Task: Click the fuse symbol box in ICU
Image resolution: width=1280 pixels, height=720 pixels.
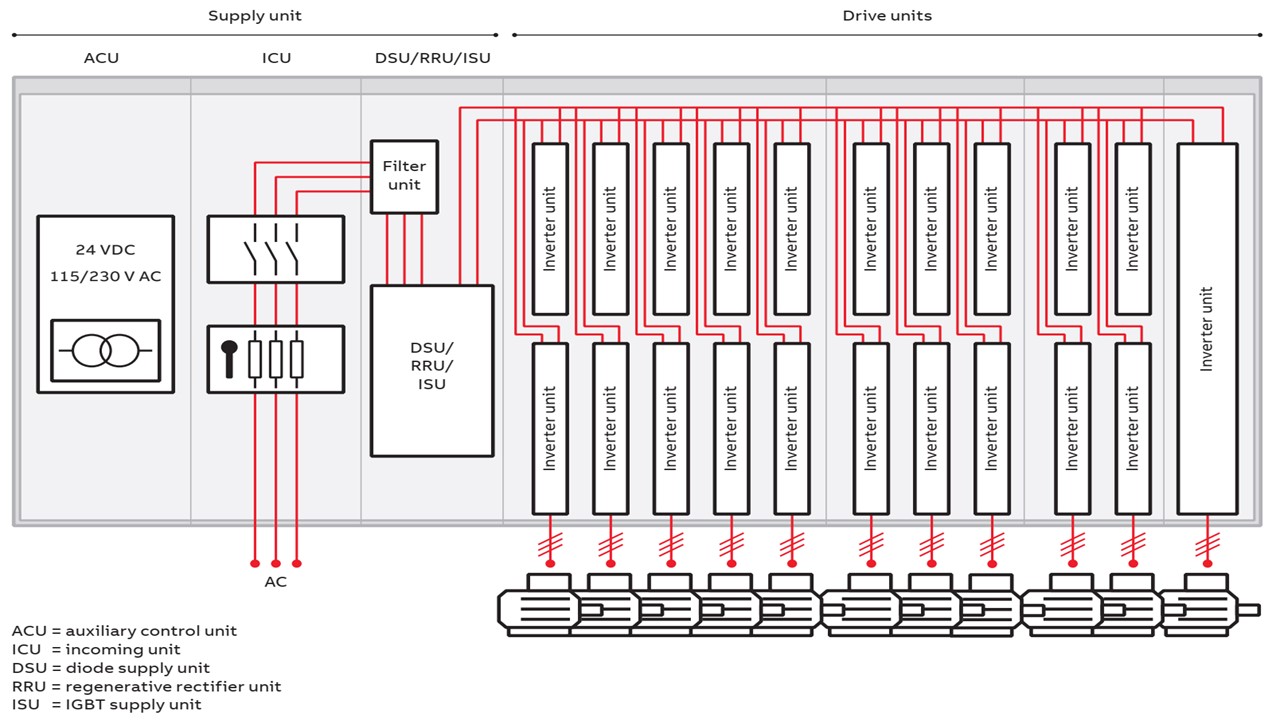Action: pos(275,359)
